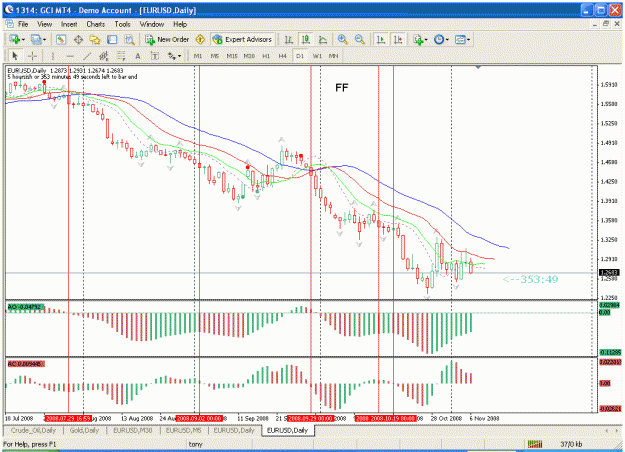Pick the vertical line drawing tool
Viewport: 625px width, 452px height.
pyautogui.click(x=53, y=56)
